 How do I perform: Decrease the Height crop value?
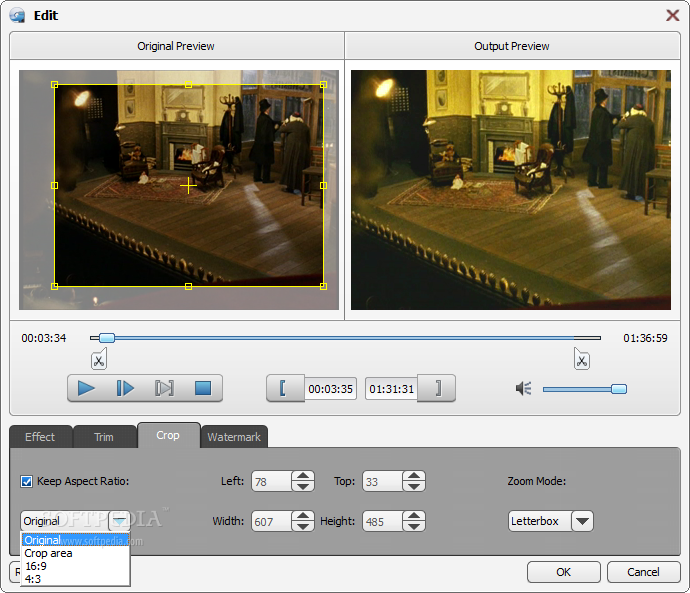tap(414, 526)
